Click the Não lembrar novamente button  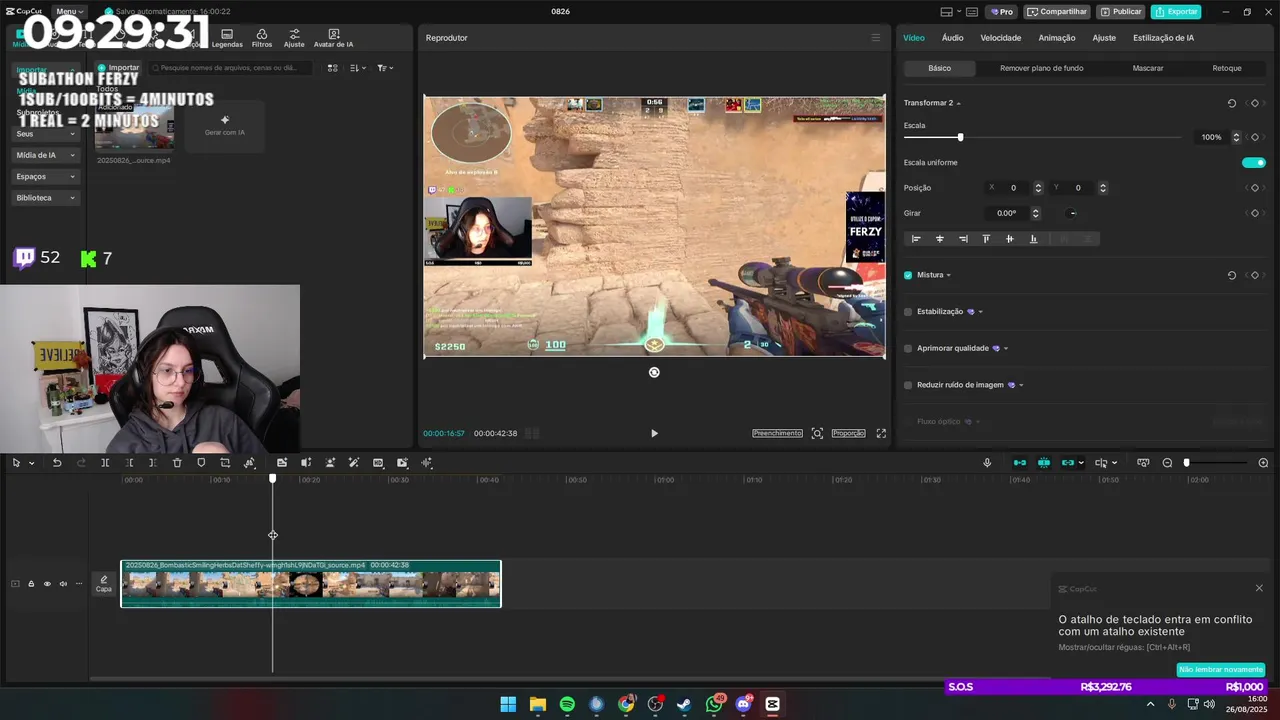pyautogui.click(x=1220, y=670)
